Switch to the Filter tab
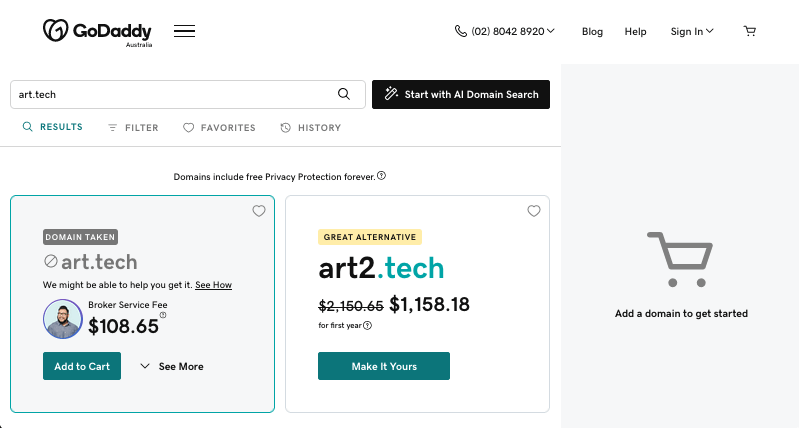This screenshot has height=428, width=799. 133,128
